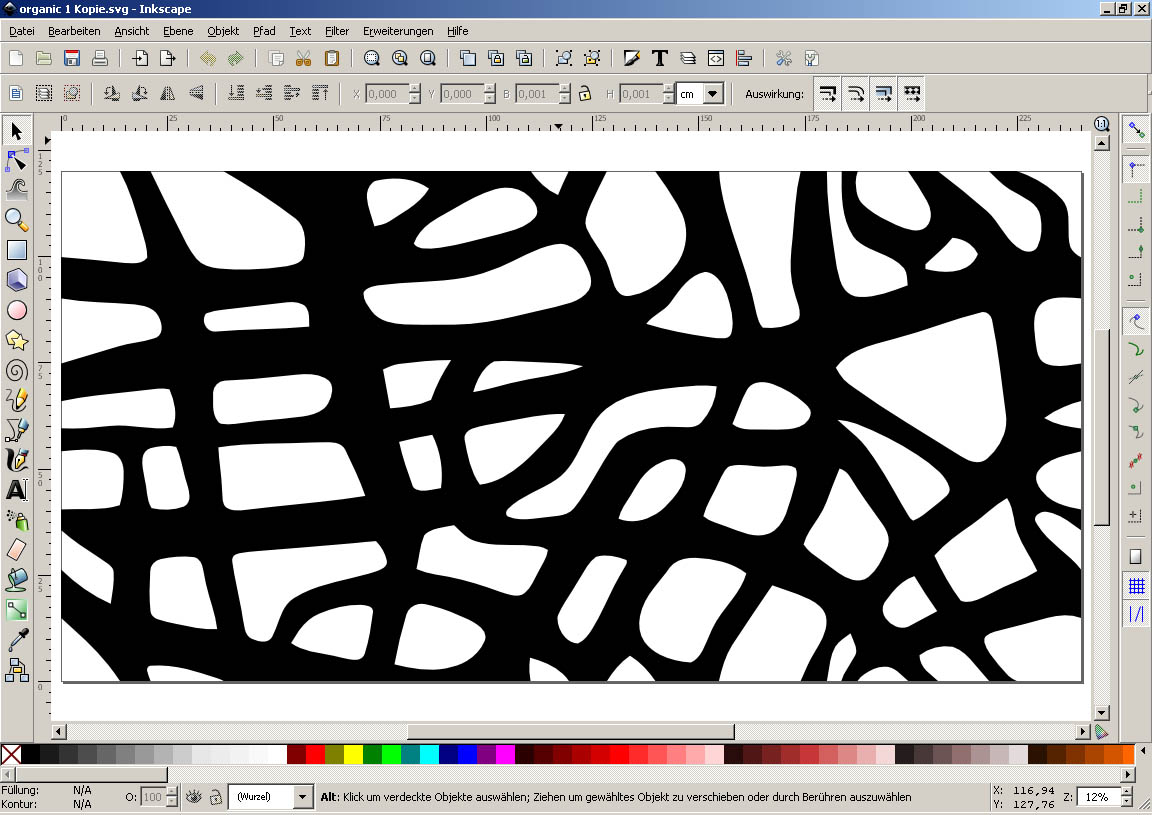Toggle current layer visibility eye icon
Image resolution: width=1152 pixels, height=815 pixels.
point(194,797)
